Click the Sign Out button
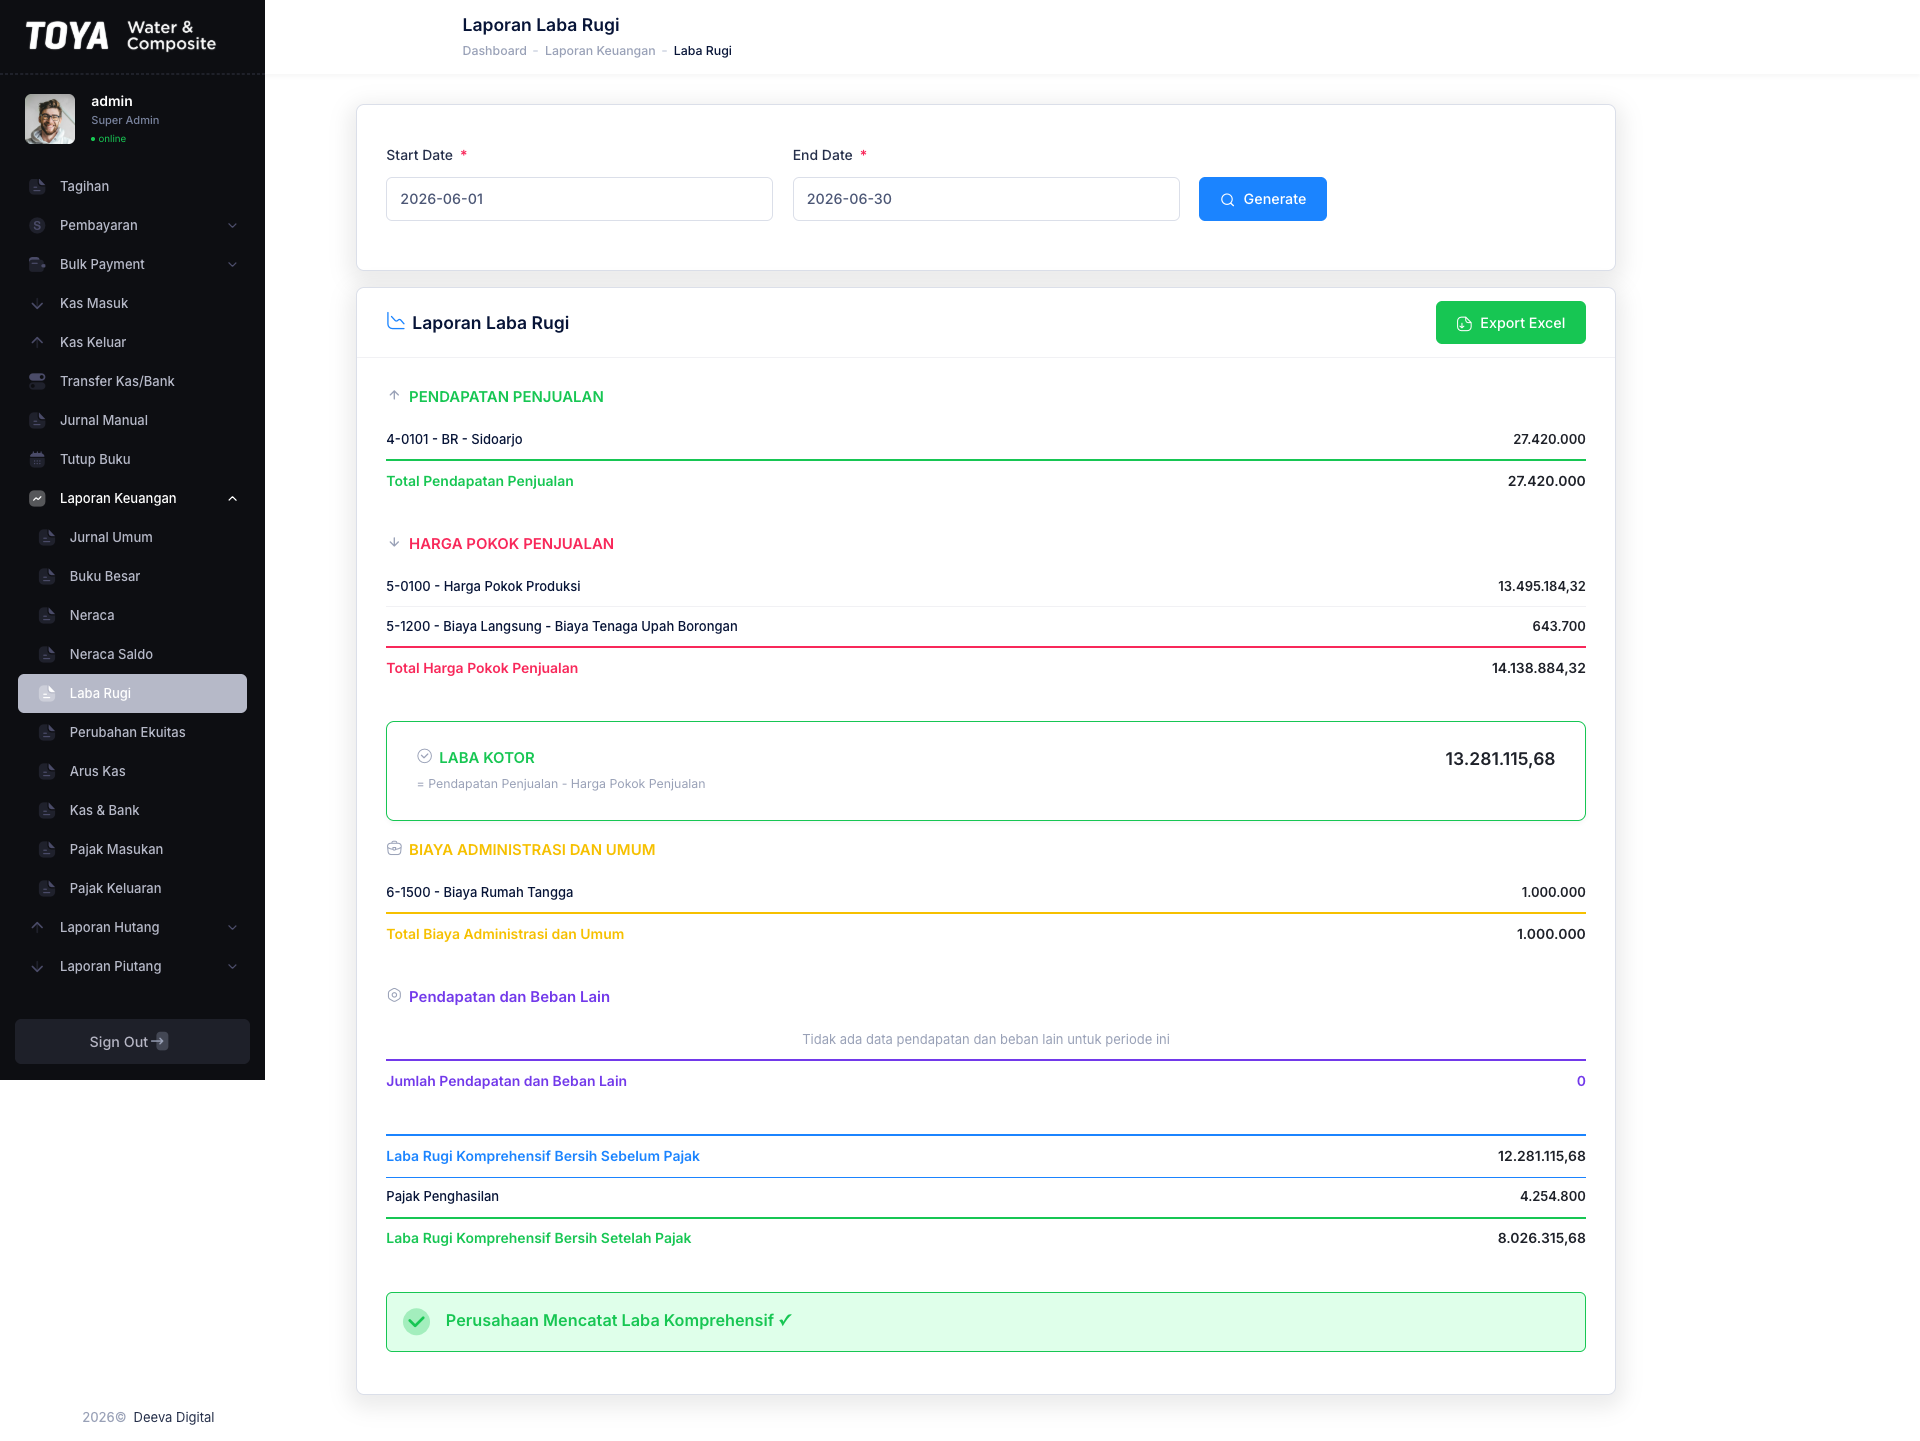Screen dimensions: 1920x1441 132,1041
